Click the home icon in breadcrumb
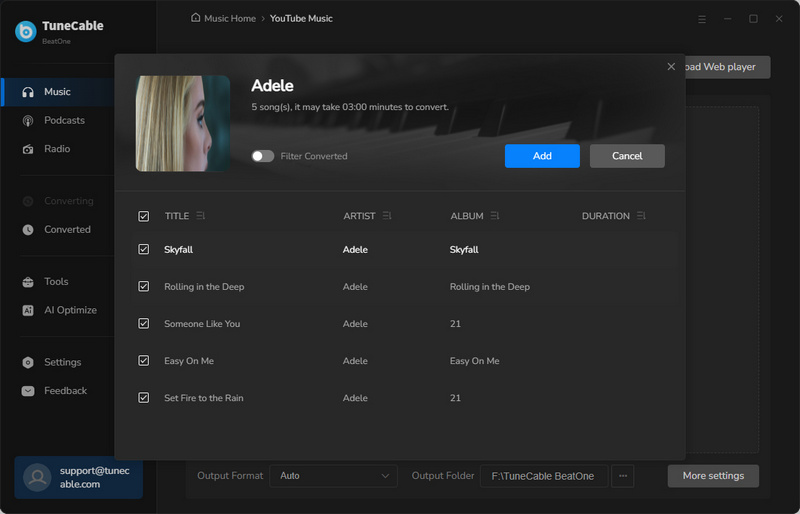Viewport: 800px width, 514px height. click(x=195, y=18)
